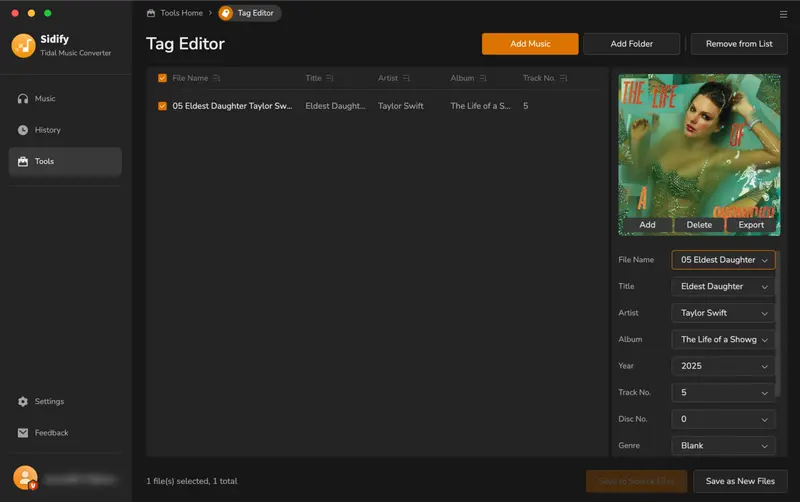The image size is (800, 502).
Task: Click the Tag Editor tag icon
Action: 226,13
